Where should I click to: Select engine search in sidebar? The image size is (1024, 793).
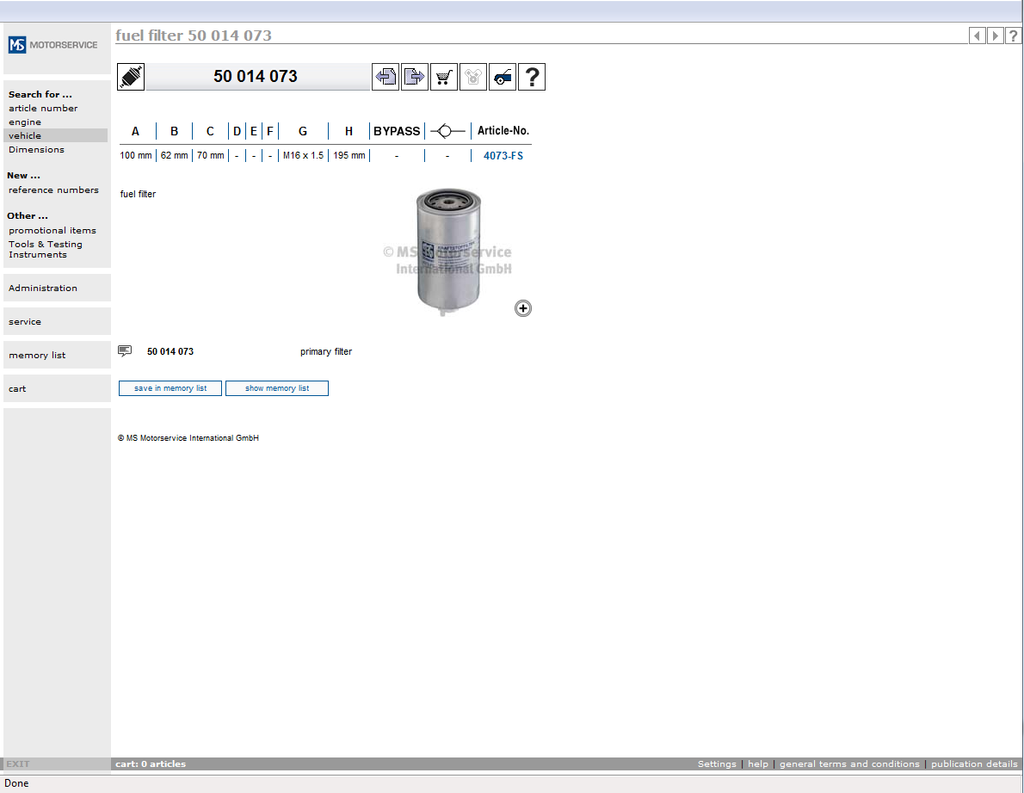[25, 122]
